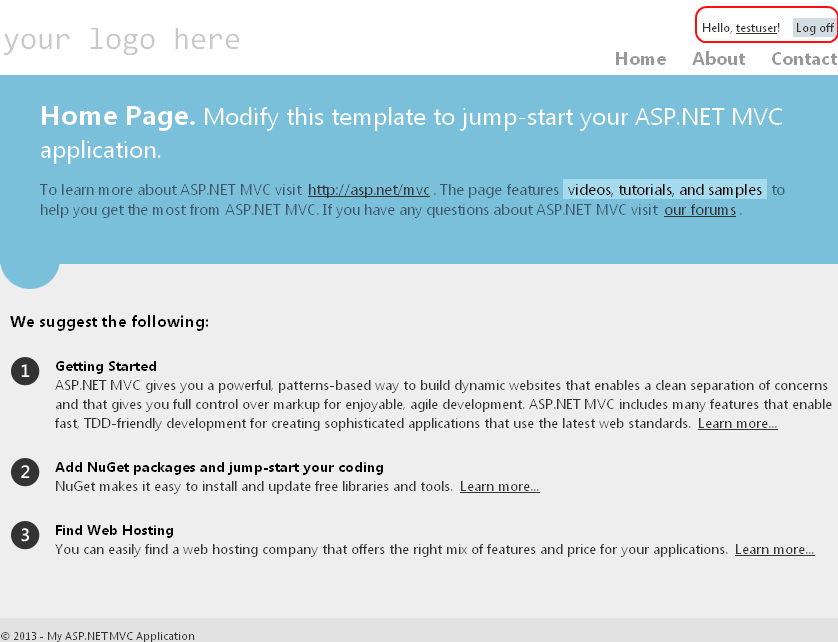
Task: Open the Home navigation item
Action: coord(640,59)
